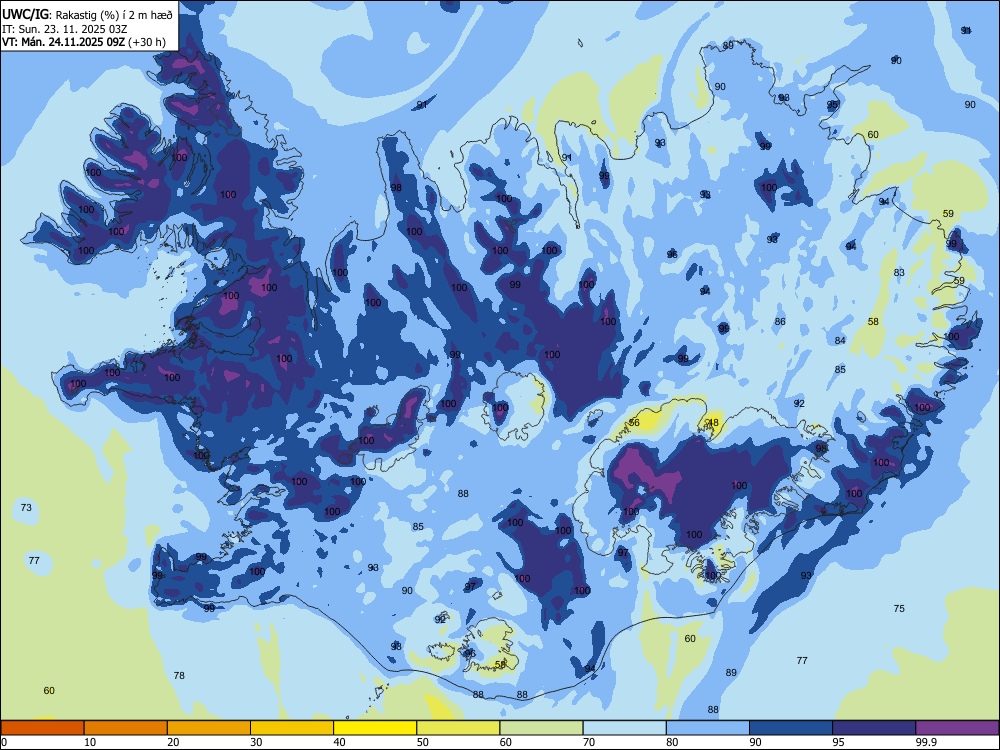Click the pale green 60–70 legend swatch

tap(541, 728)
